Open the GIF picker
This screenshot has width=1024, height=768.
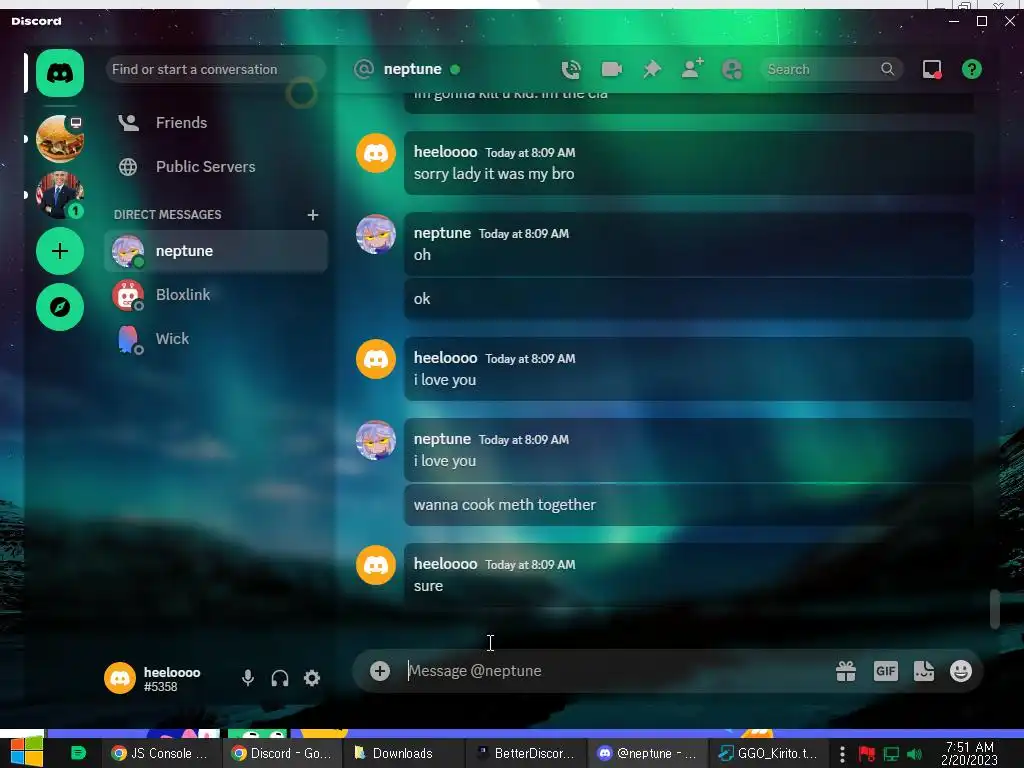click(x=886, y=671)
